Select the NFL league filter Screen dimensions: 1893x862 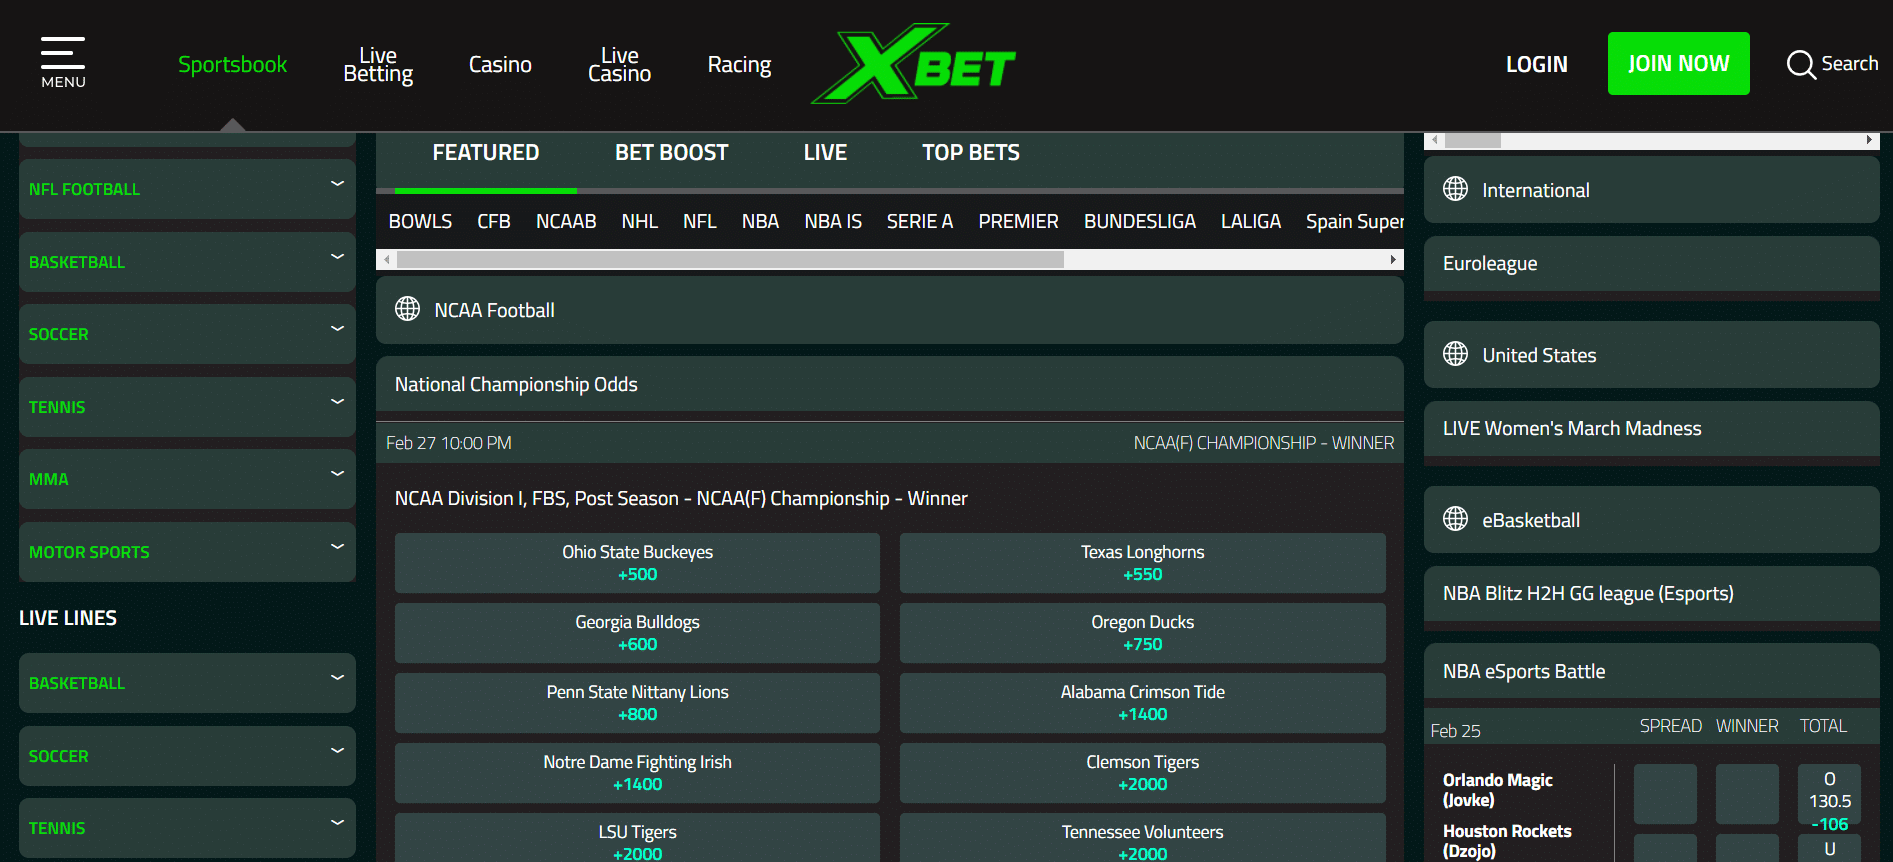tap(700, 221)
